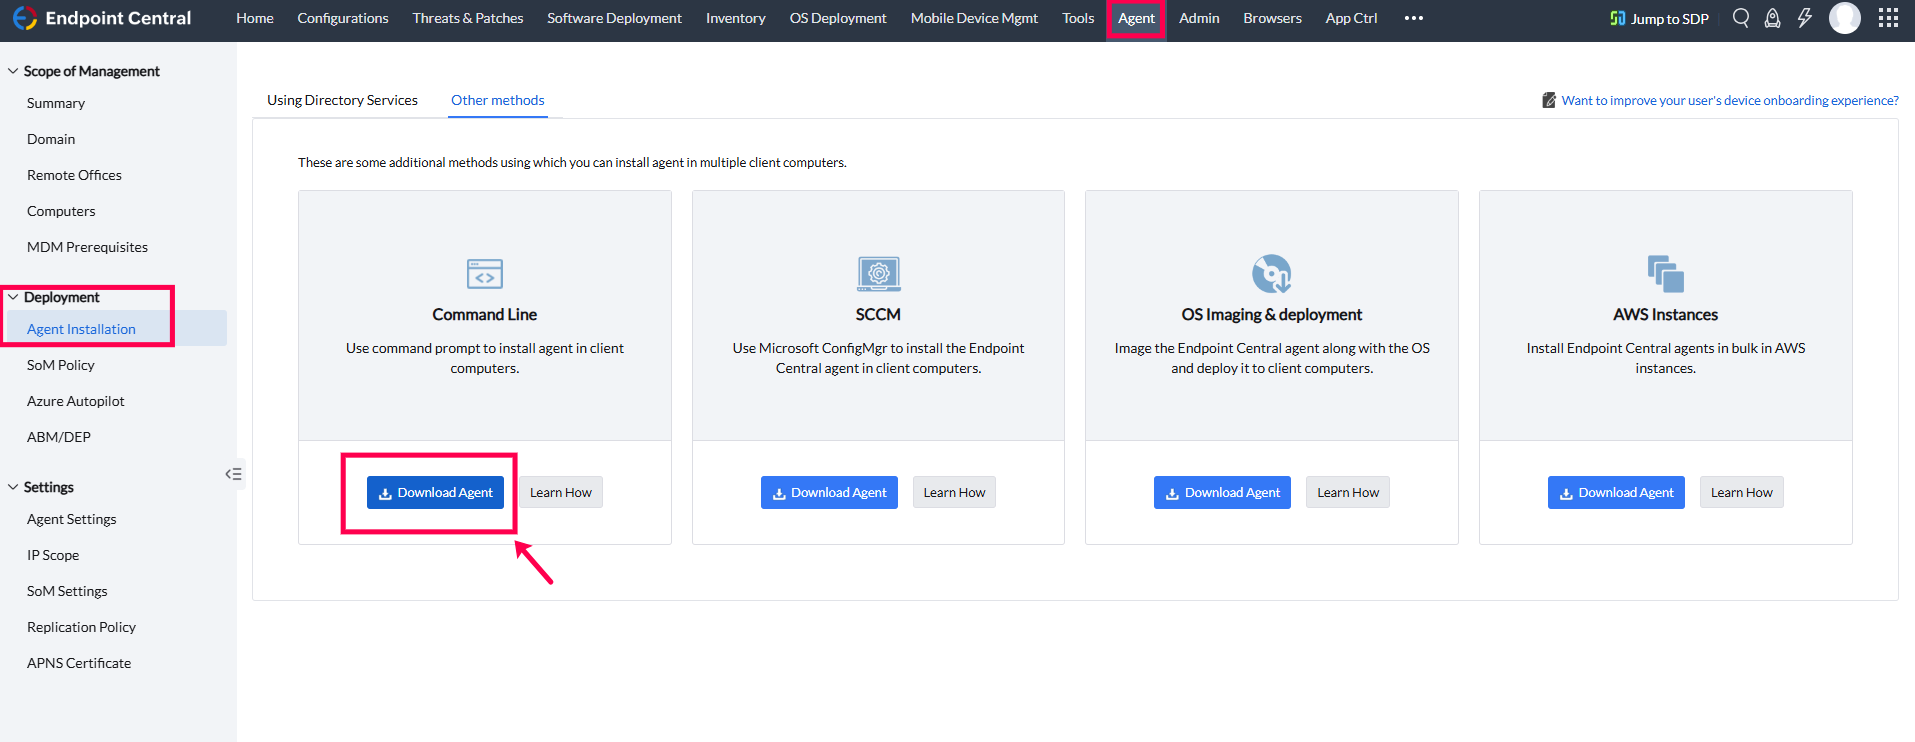Show more menus via the ellipsis
The width and height of the screenshot is (1915, 742).
1413,18
